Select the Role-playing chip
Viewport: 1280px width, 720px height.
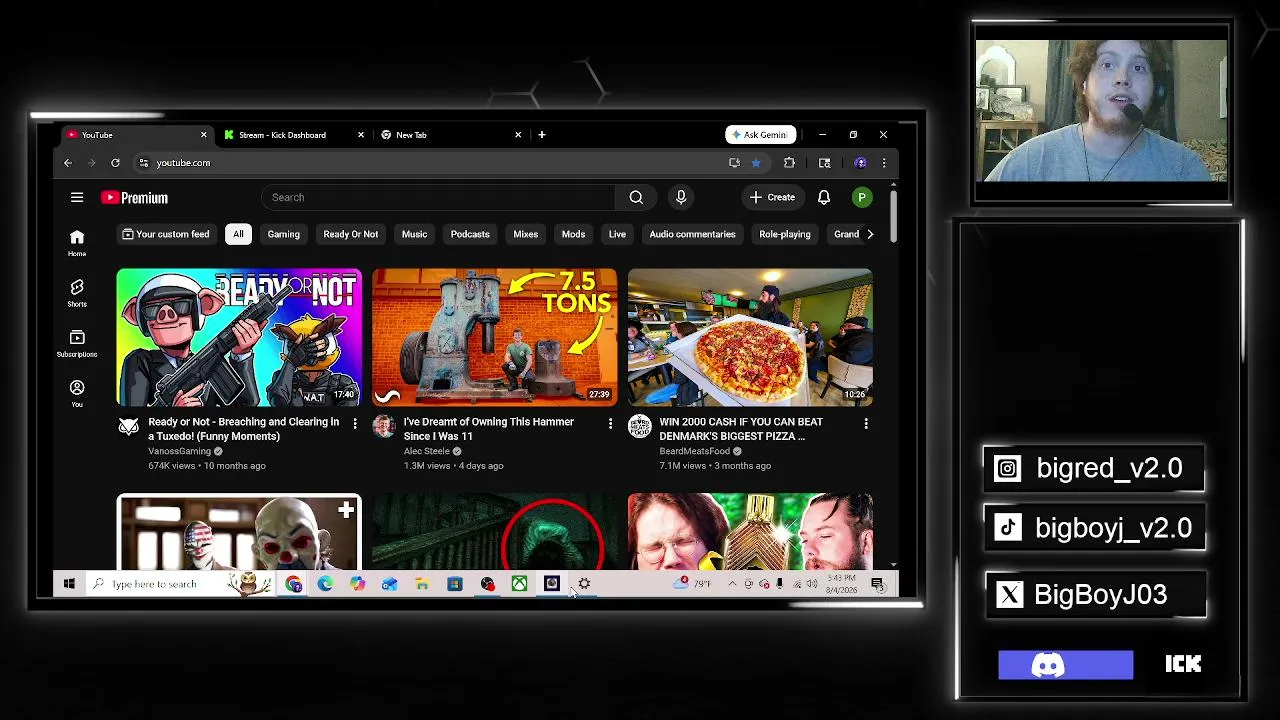tap(785, 234)
